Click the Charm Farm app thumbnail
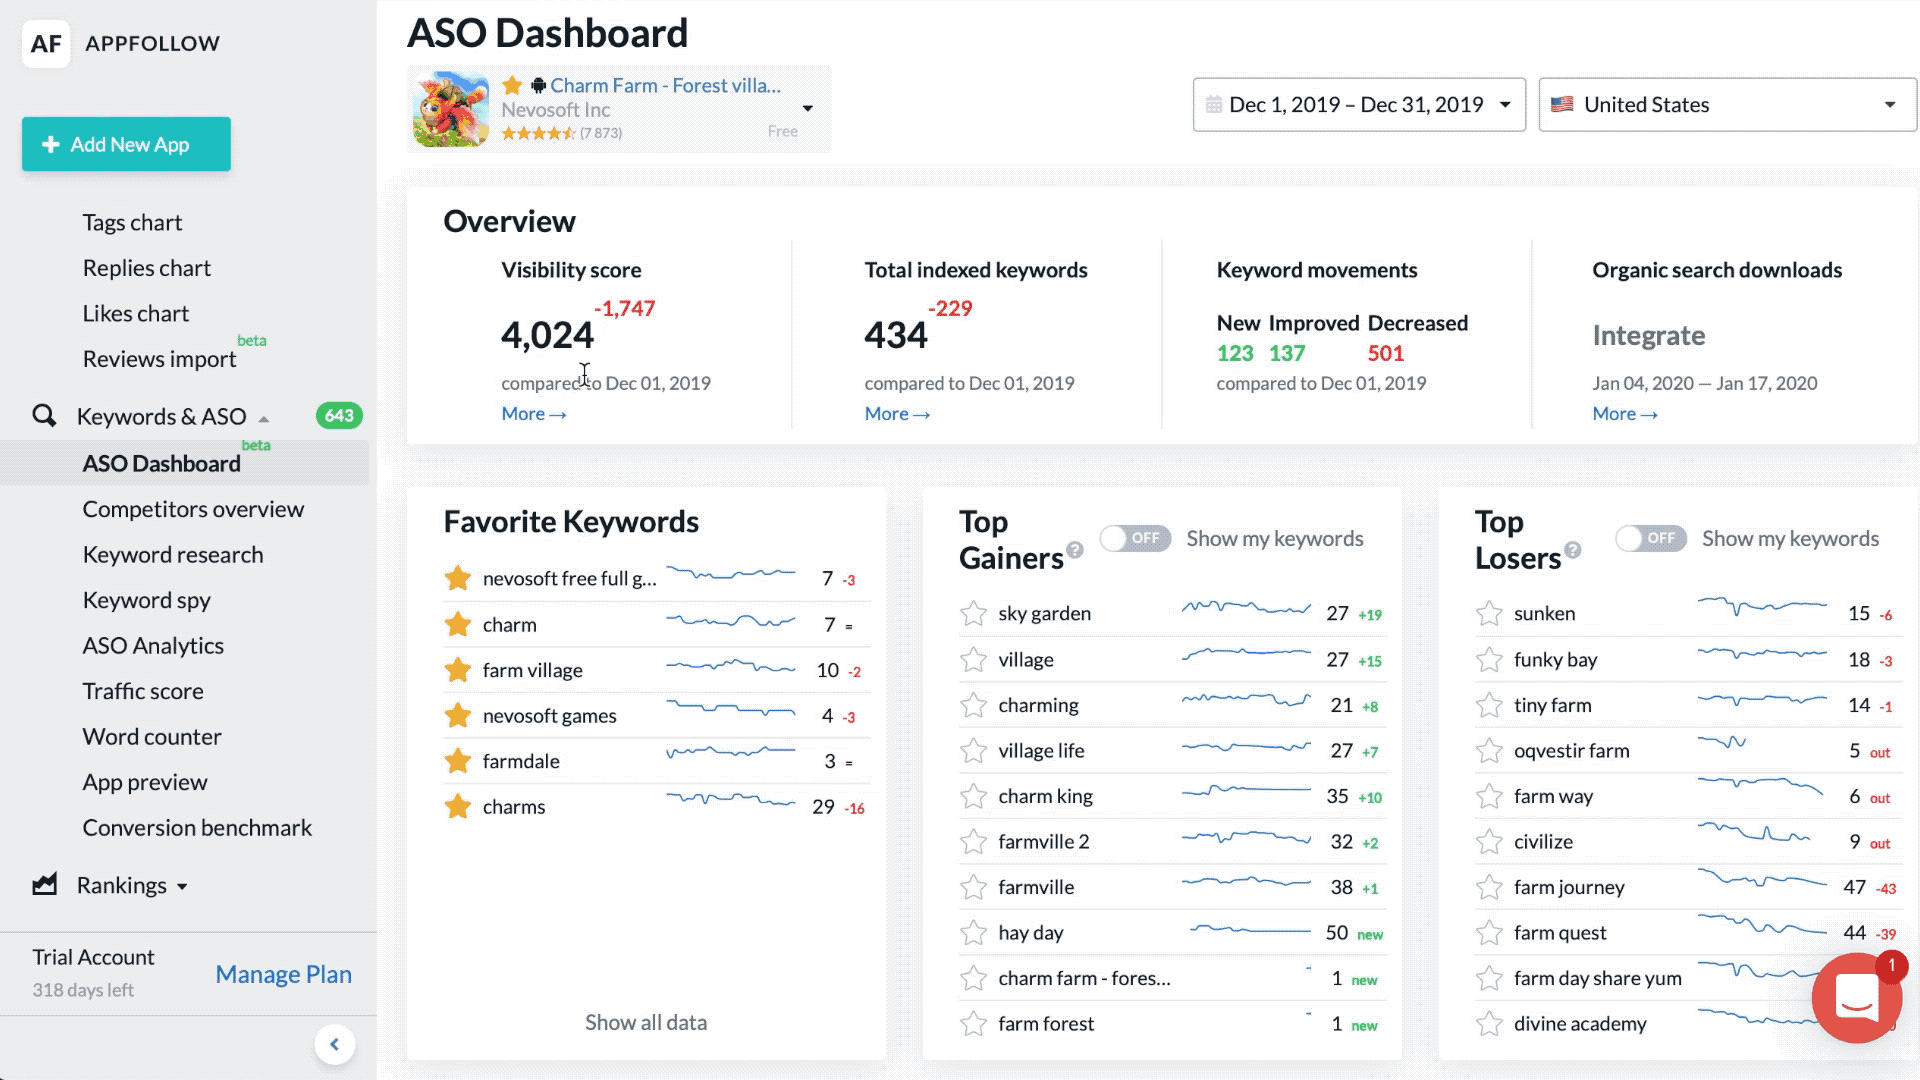The height and width of the screenshot is (1080, 1920). (451, 109)
